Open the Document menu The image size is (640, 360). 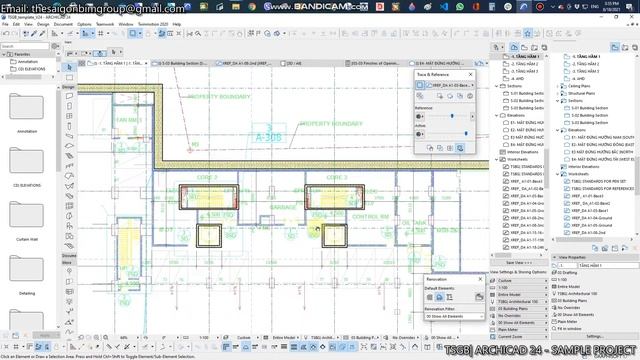pos(63,24)
